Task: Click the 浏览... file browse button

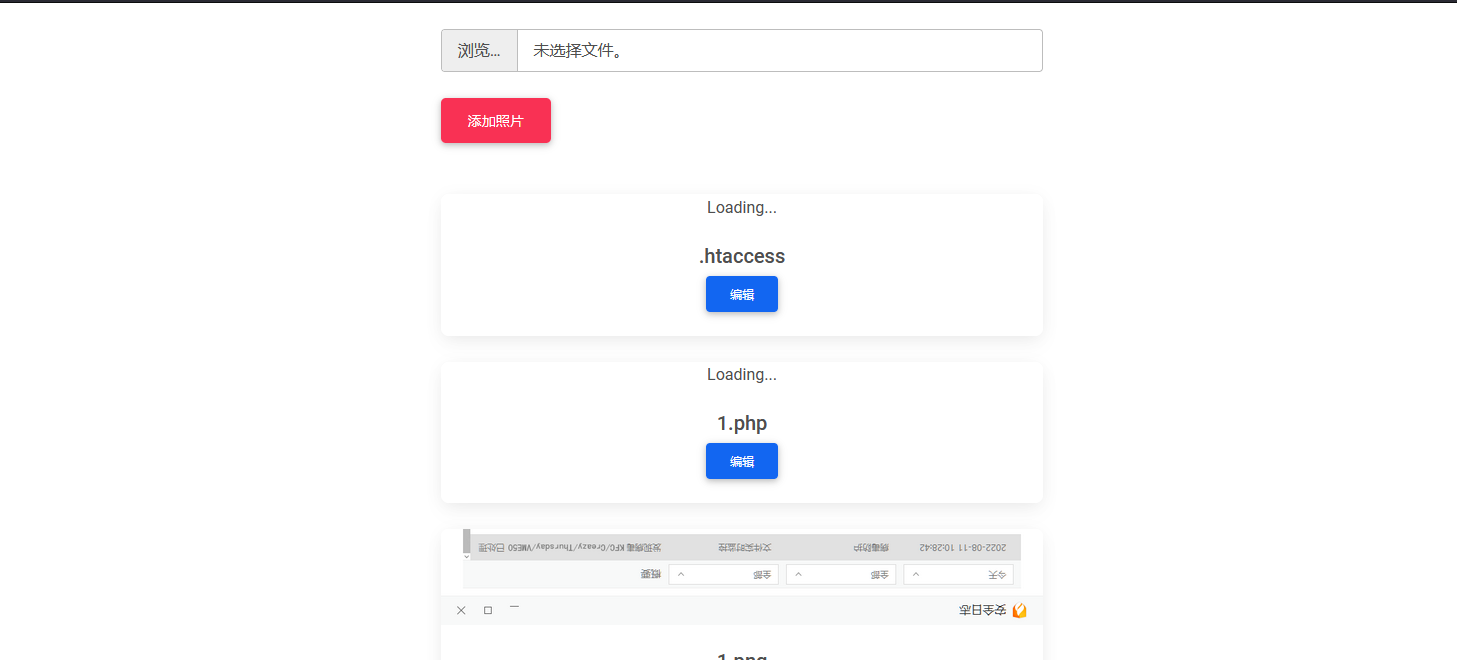Action: pyautogui.click(x=479, y=51)
